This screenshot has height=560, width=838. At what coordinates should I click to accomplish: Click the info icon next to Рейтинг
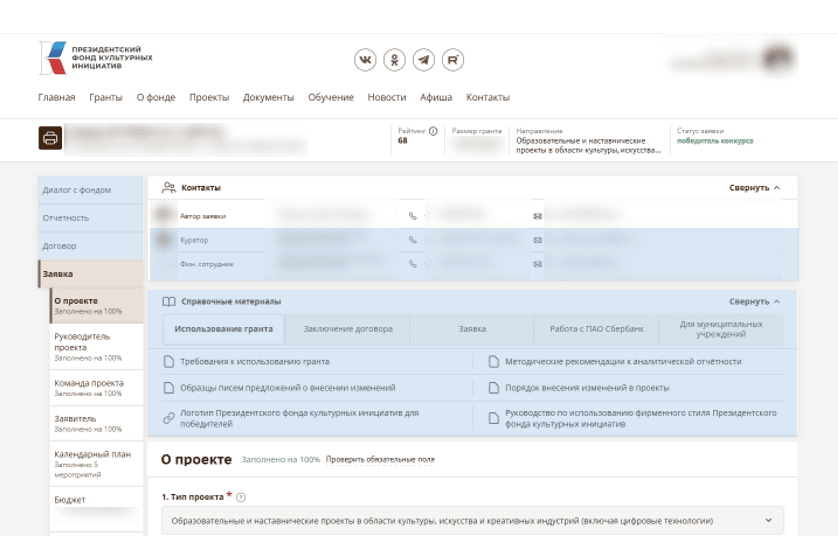(433, 131)
